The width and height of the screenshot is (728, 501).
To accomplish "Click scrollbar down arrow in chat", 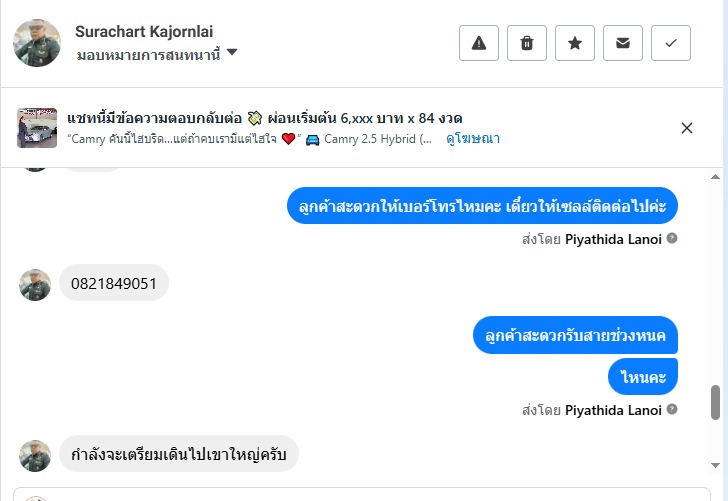I will (x=715, y=465).
